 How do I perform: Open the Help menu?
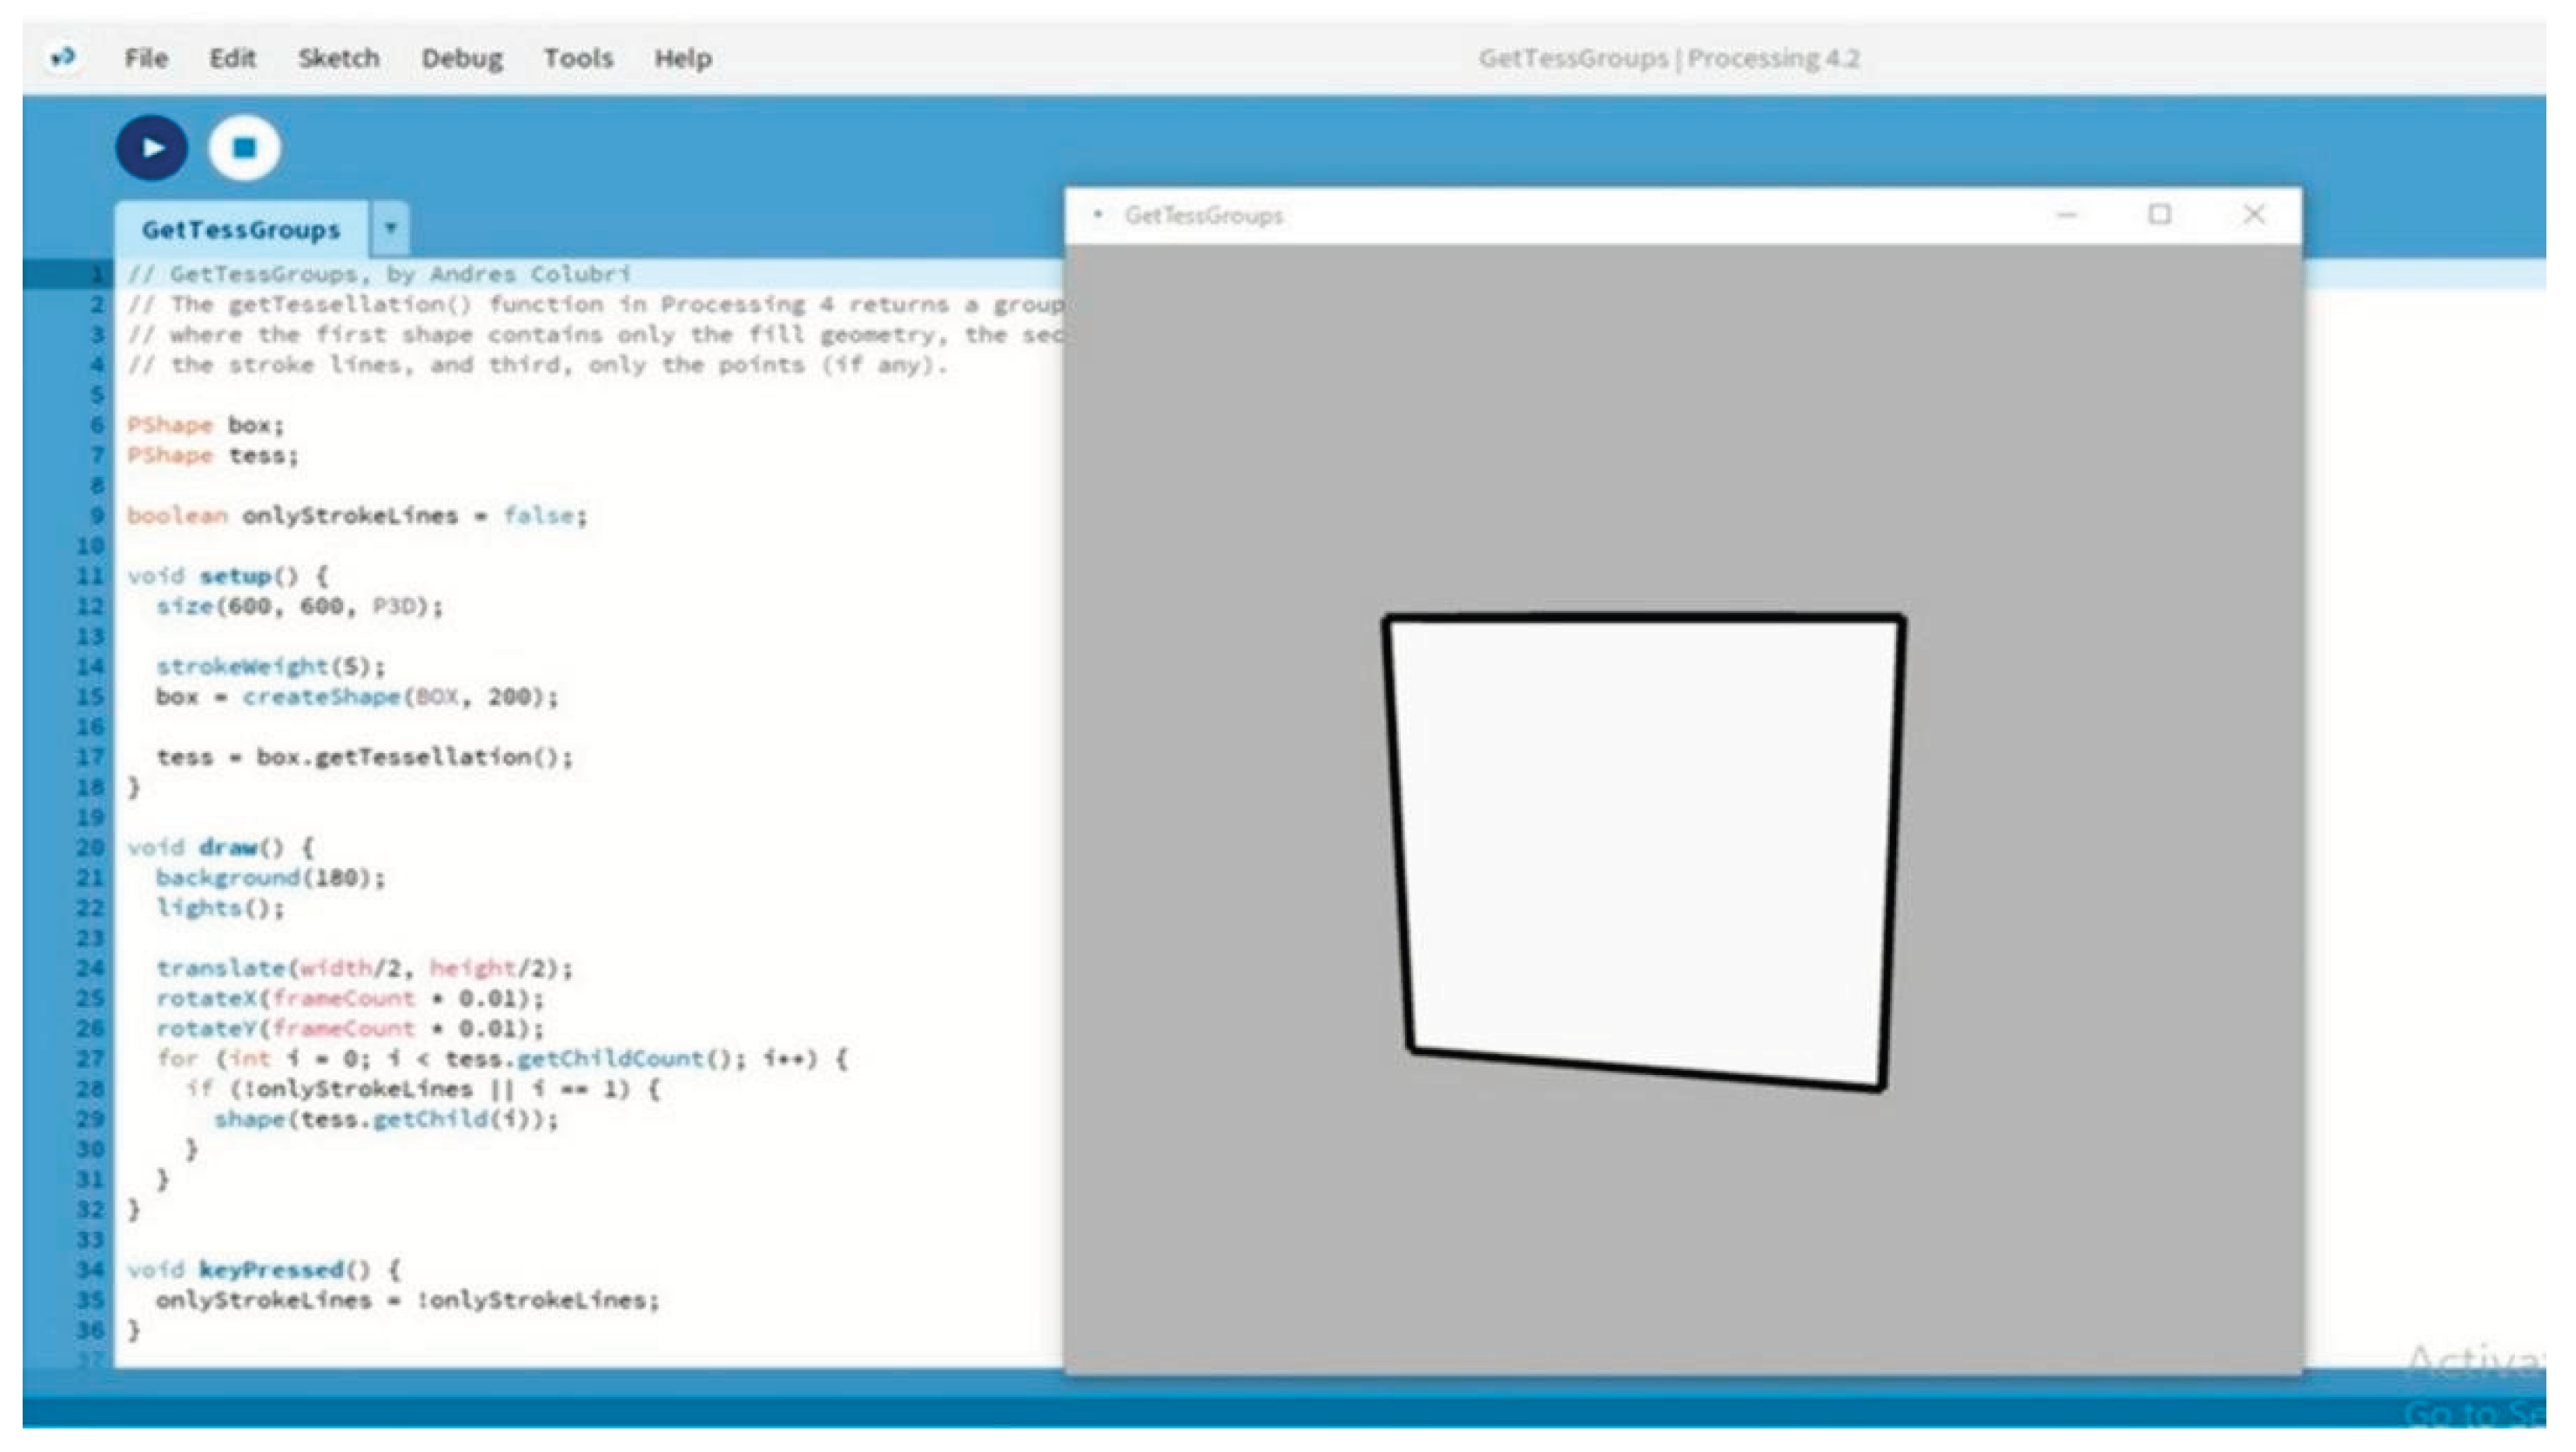pos(683,59)
